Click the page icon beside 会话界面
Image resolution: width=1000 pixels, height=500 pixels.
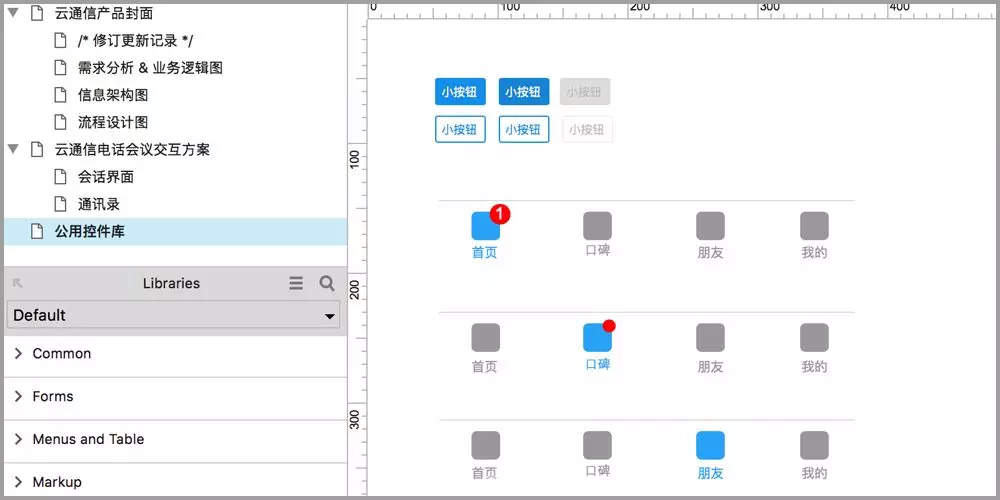click(60, 177)
